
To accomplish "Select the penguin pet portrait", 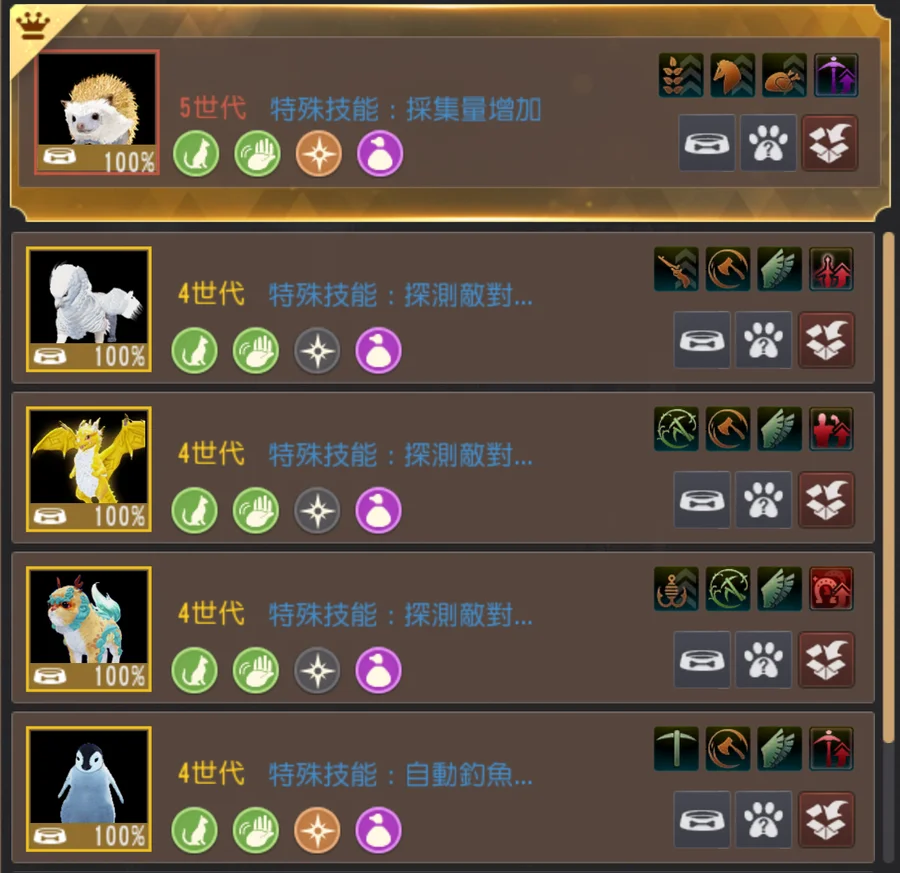I will tap(89, 789).
